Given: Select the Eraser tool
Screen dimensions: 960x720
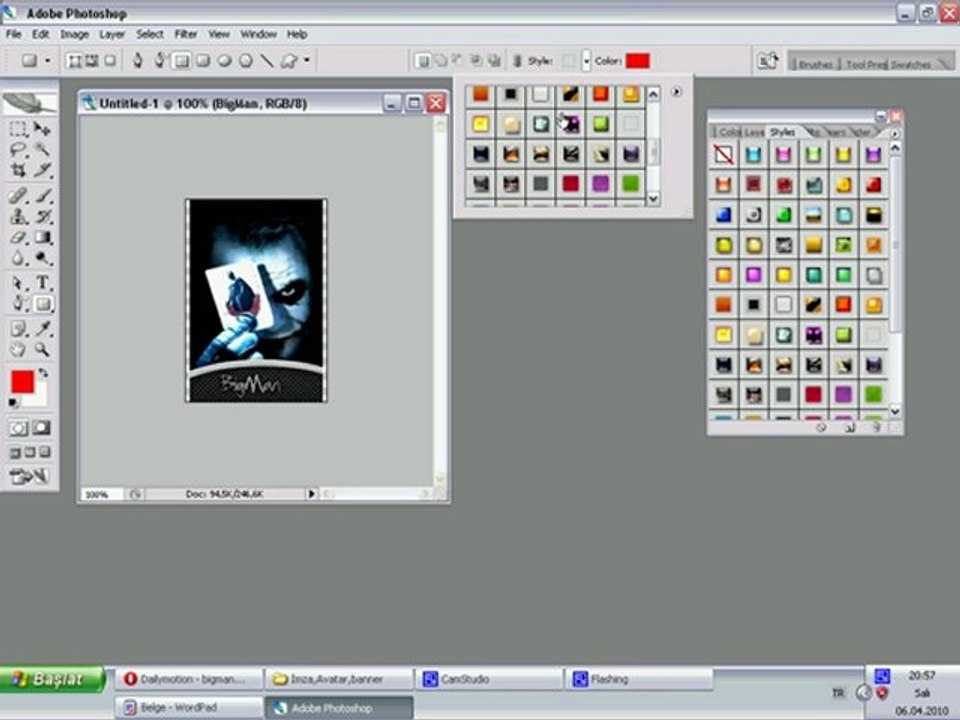Looking at the screenshot, I should pos(18,238).
